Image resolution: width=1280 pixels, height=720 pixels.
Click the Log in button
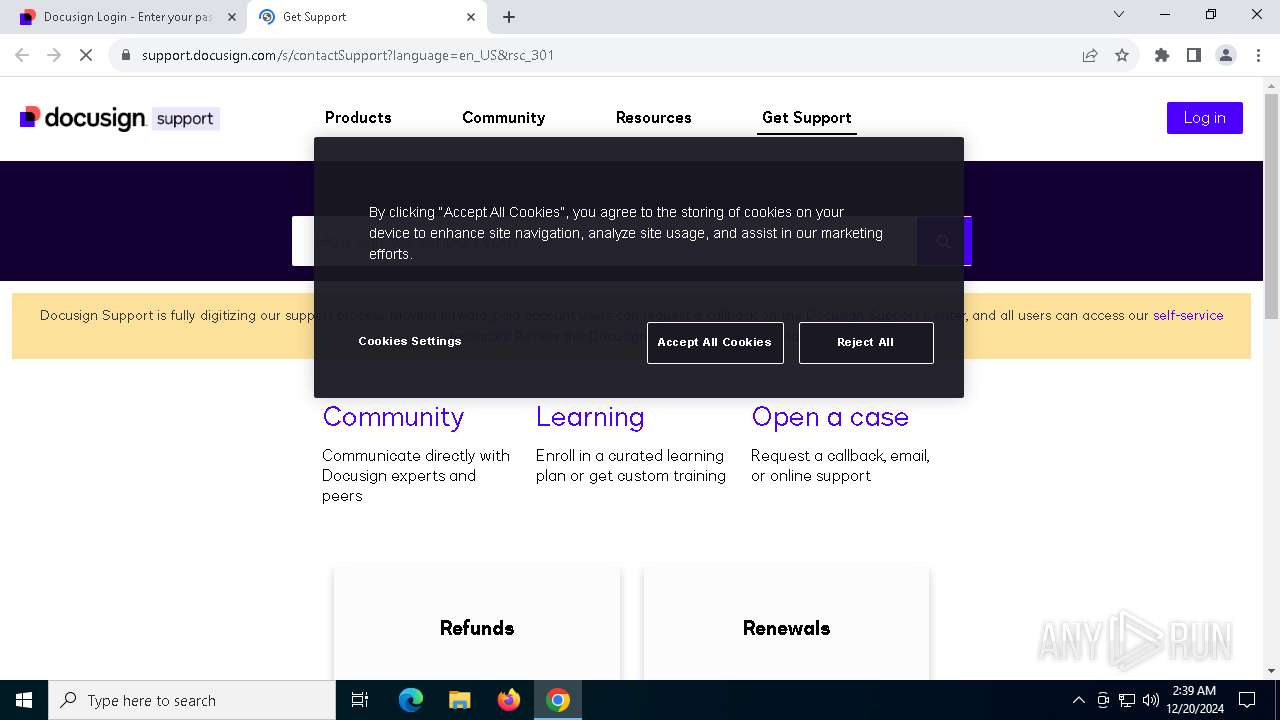point(1204,118)
